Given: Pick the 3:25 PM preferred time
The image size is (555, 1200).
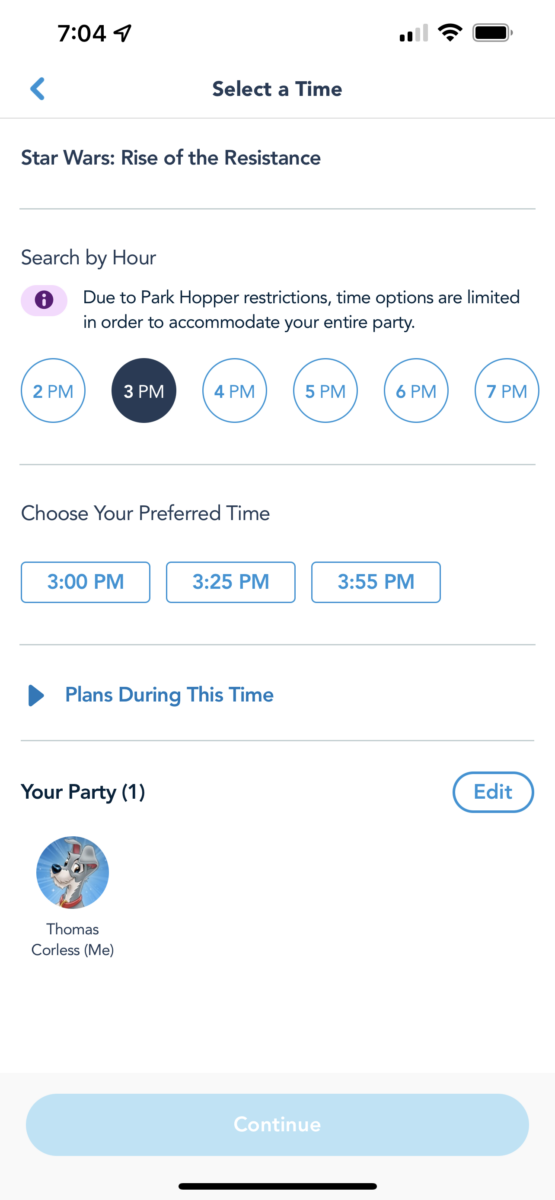Looking at the screenshot, I should point(231,582).
